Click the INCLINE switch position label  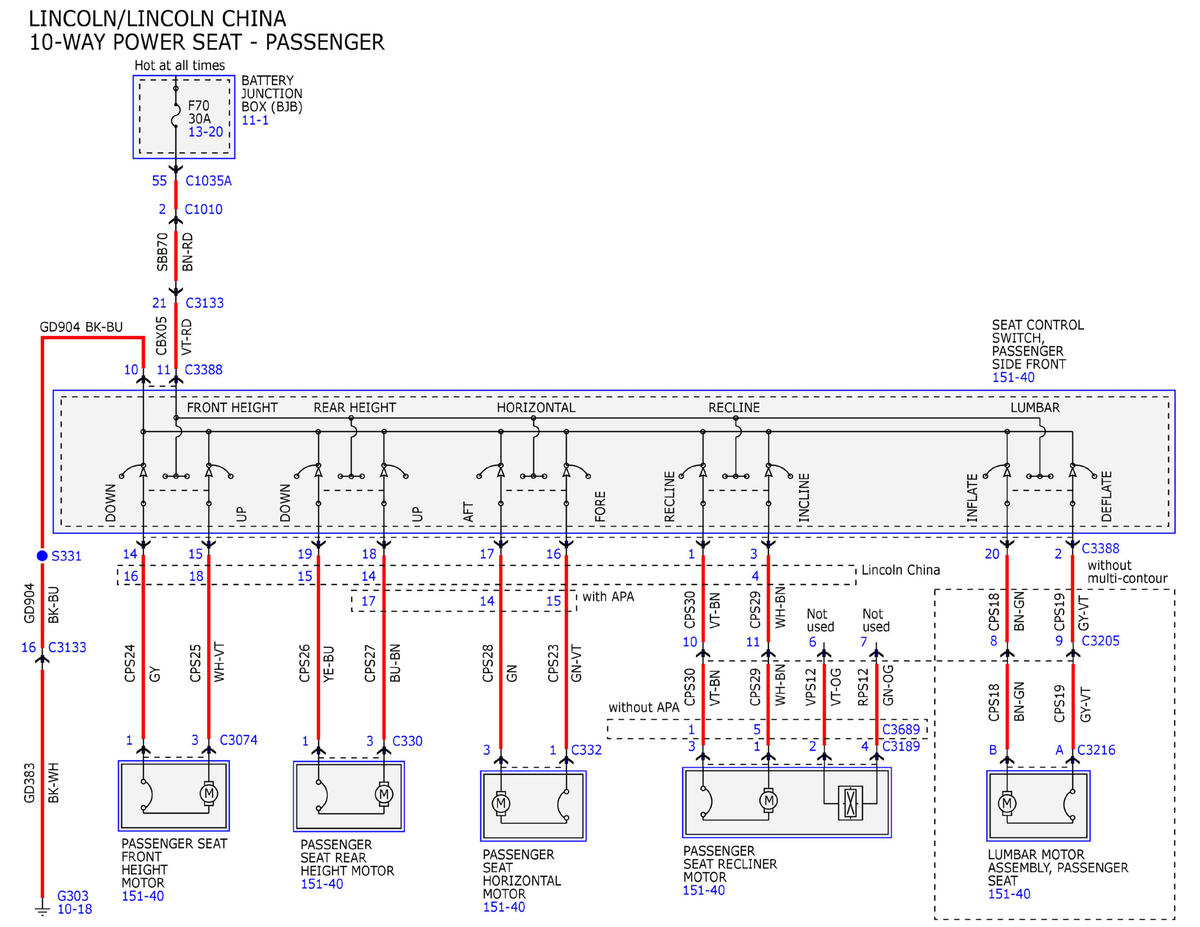[803, 499]
